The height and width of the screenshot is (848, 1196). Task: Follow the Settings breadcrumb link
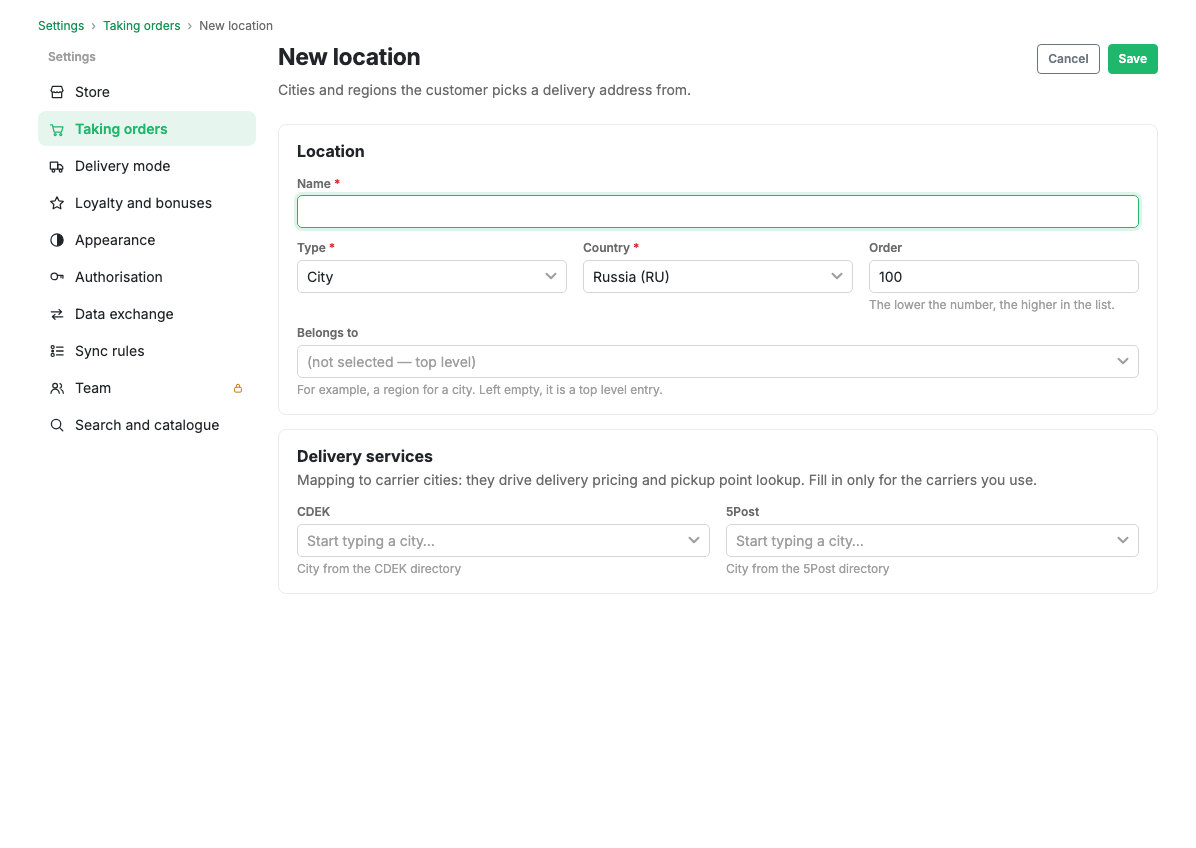[x=61, y=26]
